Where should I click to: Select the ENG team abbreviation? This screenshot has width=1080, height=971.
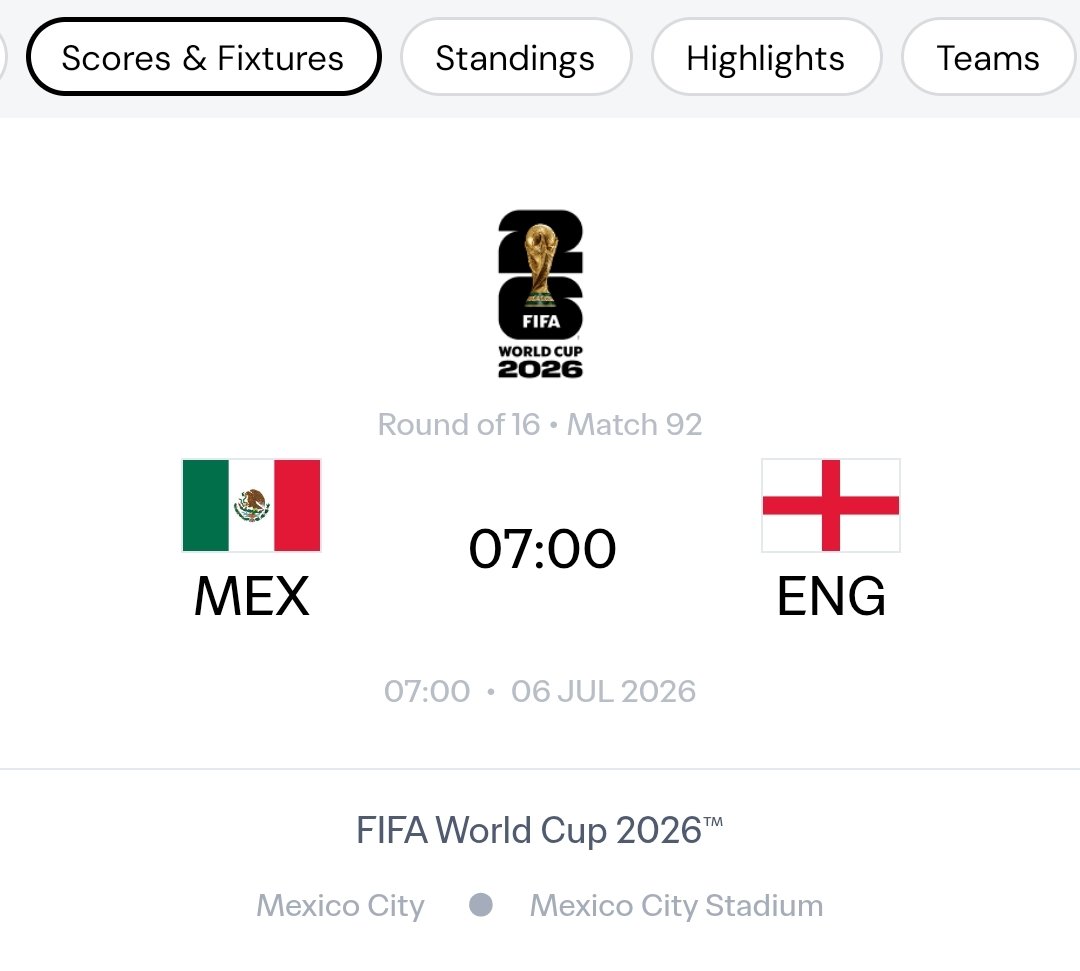pyautogui.click(x=831, y=596)
